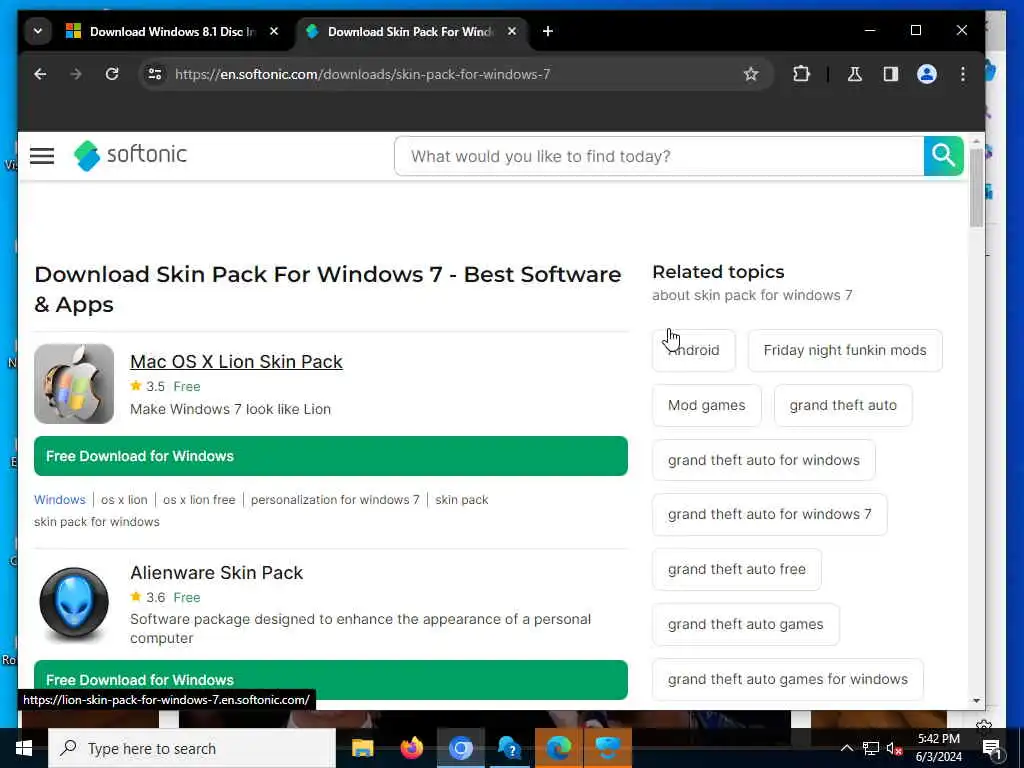Image resolution: width=1024 pixels, height=768 pixels.
Task: Close the Download Skin Pack tab
Action: tap(512, 31)
